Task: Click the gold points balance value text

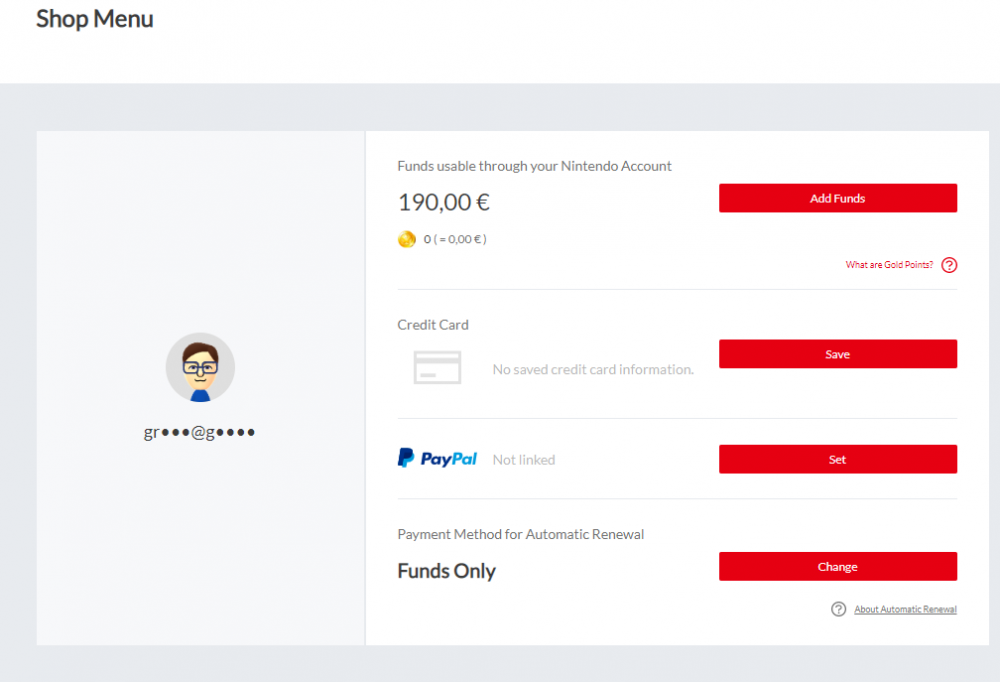Action: click(x=455, y=240)
